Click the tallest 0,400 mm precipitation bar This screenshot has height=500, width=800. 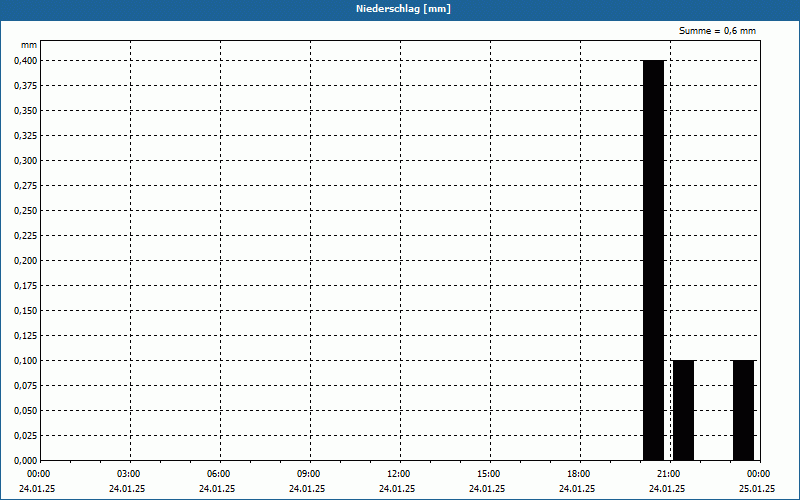point(654,260)
